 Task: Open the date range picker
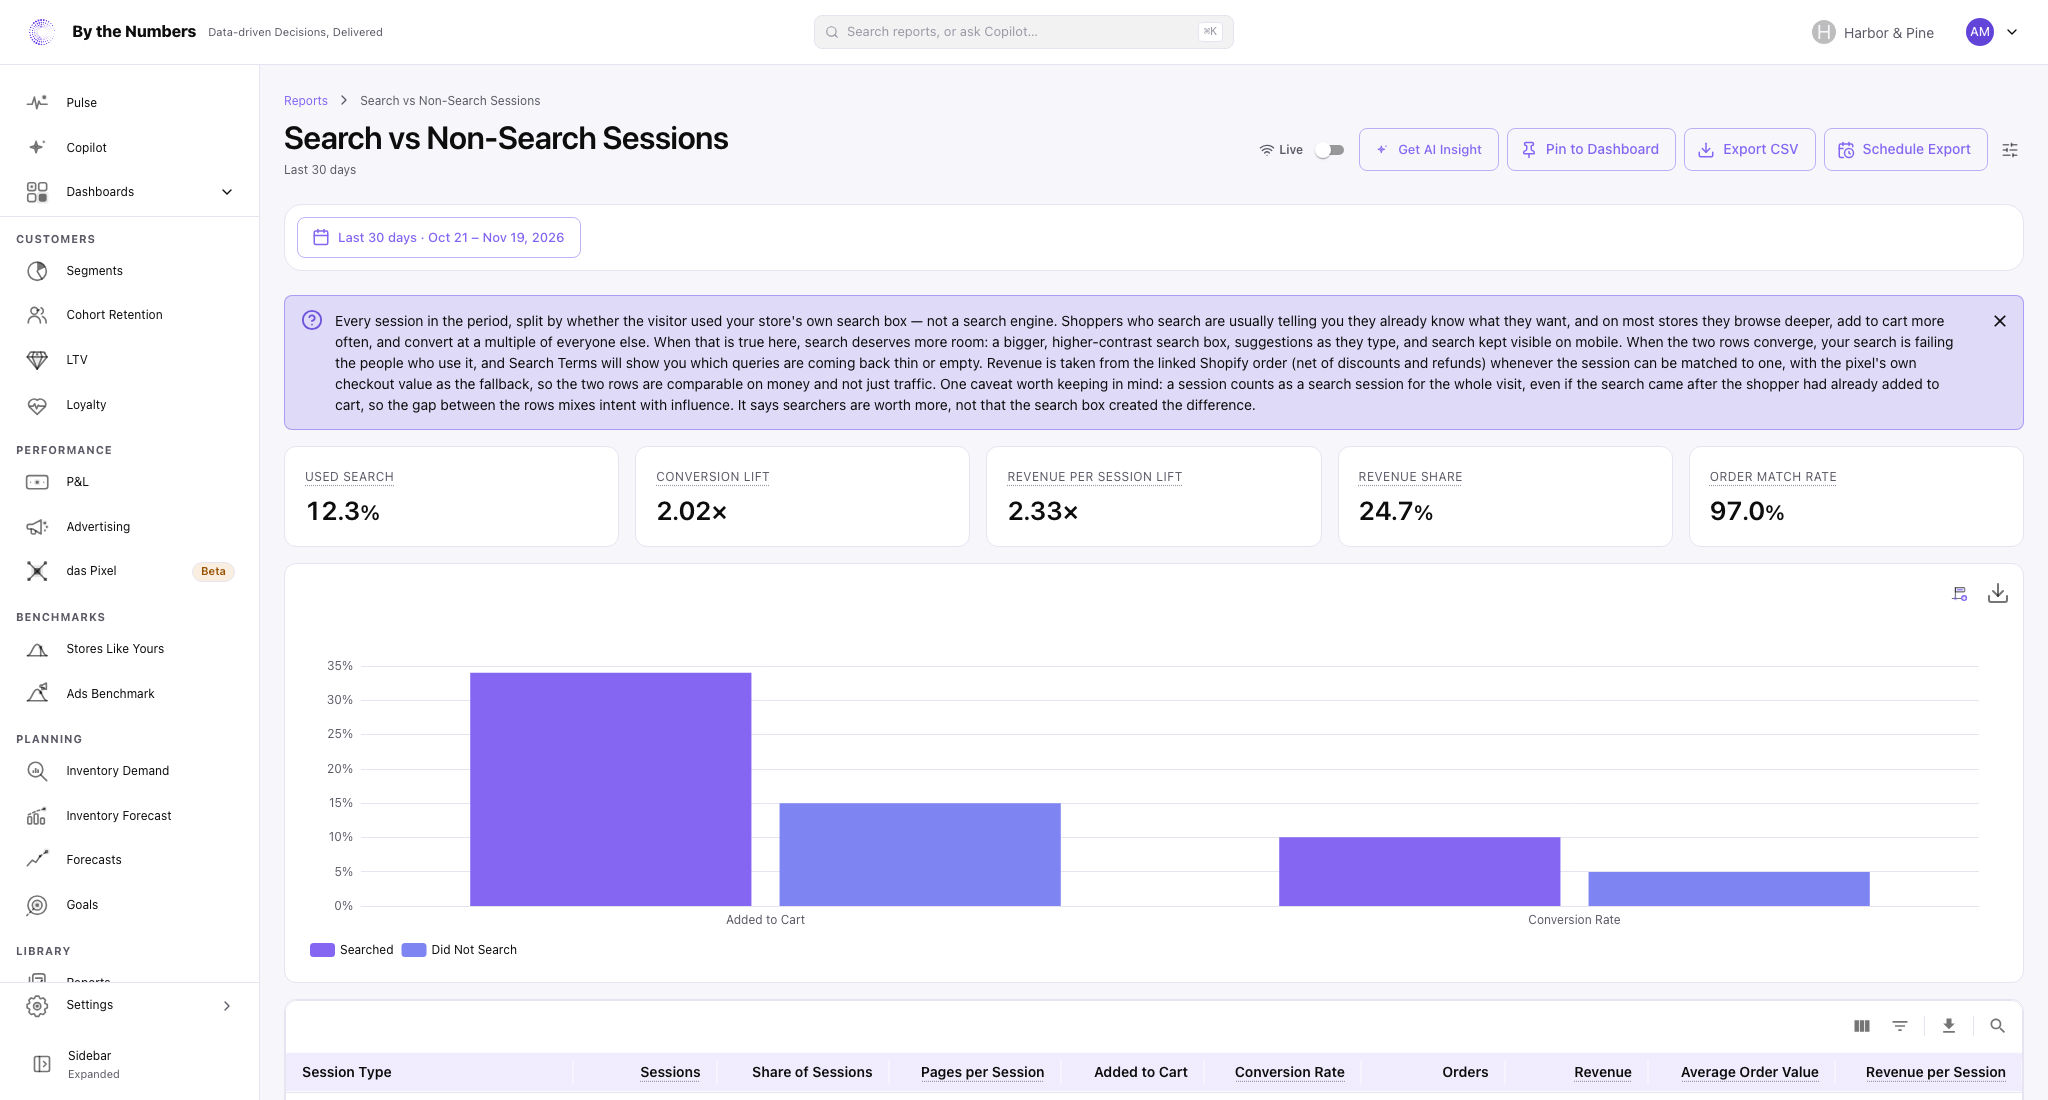point(439,238)
